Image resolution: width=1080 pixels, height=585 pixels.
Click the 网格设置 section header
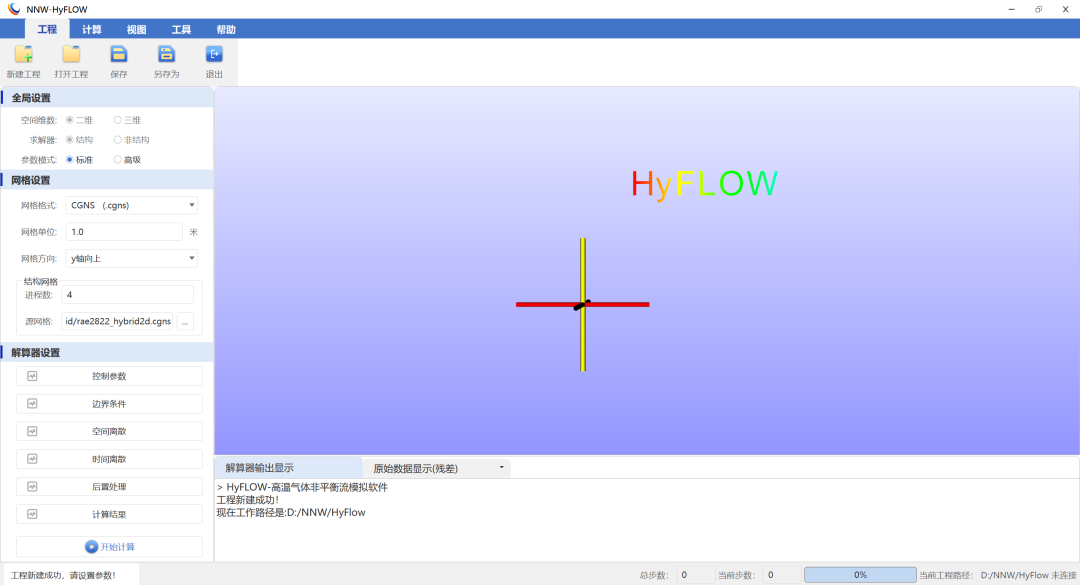coord(107,180)
